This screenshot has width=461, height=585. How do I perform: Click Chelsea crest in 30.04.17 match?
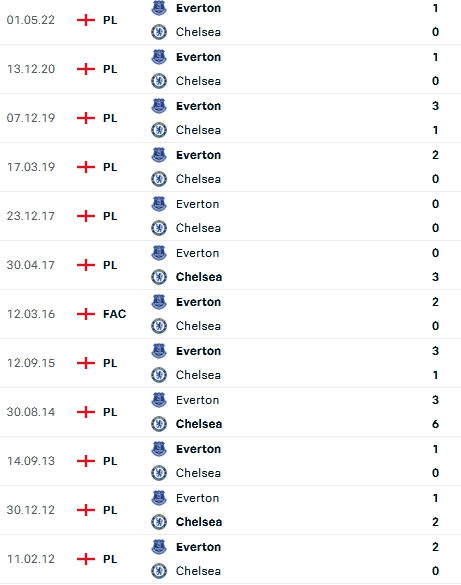pyautogui.click(x=159, y=277)
